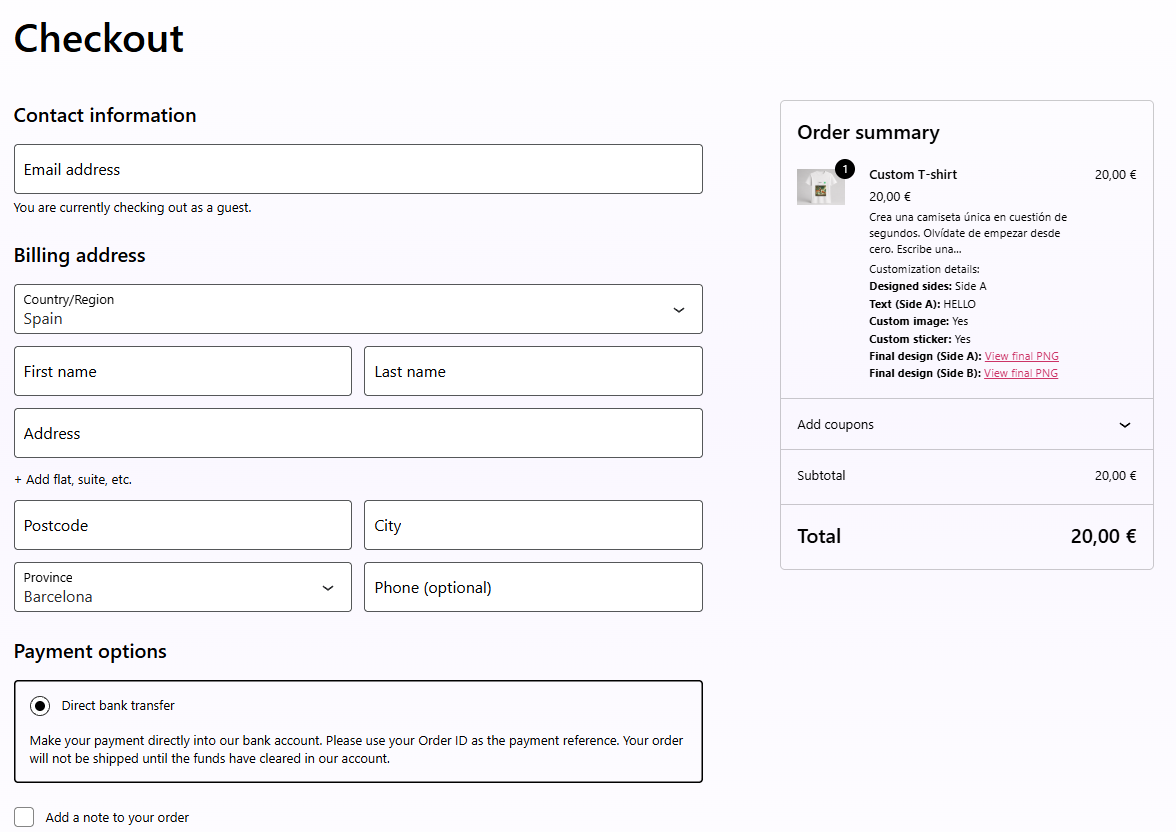Check 'Add a note to your order'

tap(24, 817)
